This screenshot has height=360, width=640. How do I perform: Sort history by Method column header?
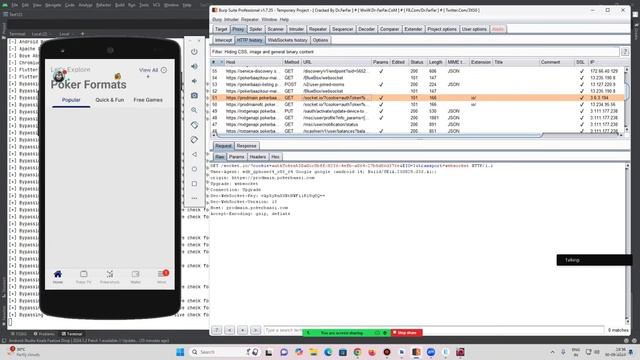click(x=291, y=62)
